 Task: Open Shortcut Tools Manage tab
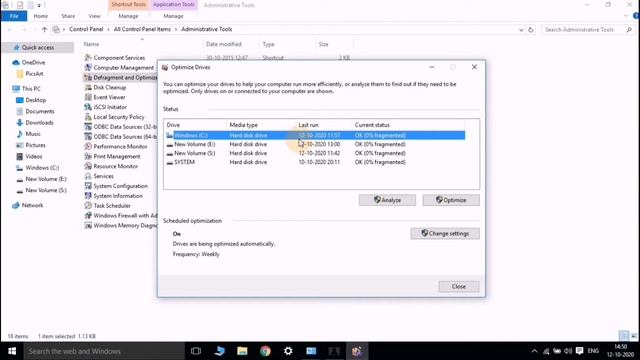point(128,16)
